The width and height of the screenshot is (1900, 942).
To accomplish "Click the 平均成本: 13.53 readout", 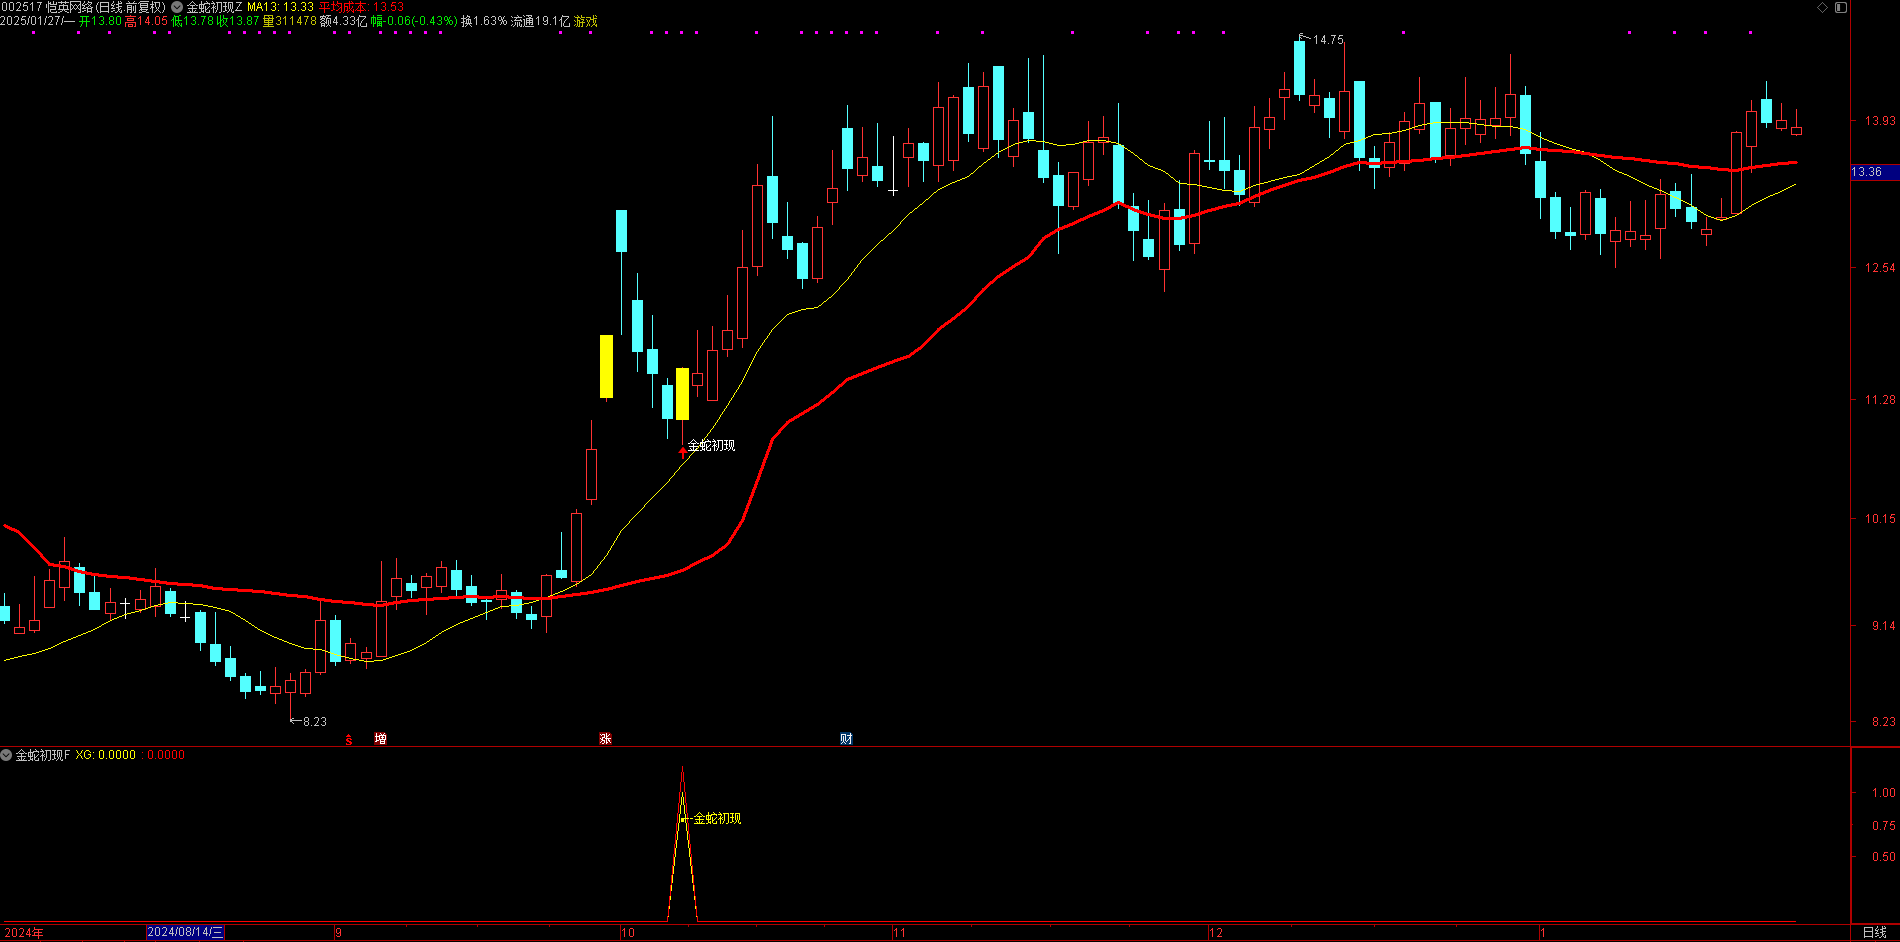I will pos(361,7).
